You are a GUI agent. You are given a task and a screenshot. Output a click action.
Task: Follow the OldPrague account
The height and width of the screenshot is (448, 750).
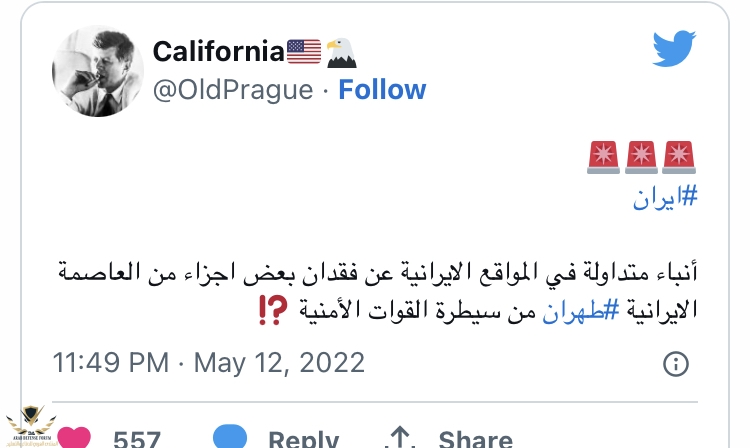[x=382, y=89]
